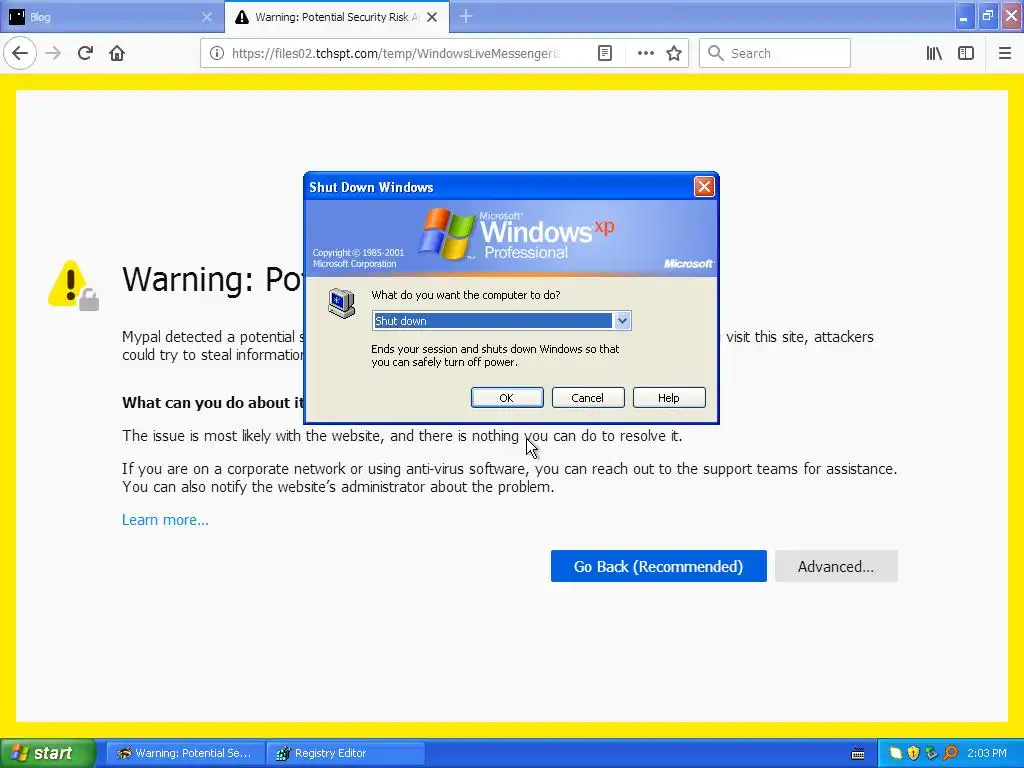Go to the Home page icon
The width and height of the screenshot is (1024, 768).
point(117,53)
